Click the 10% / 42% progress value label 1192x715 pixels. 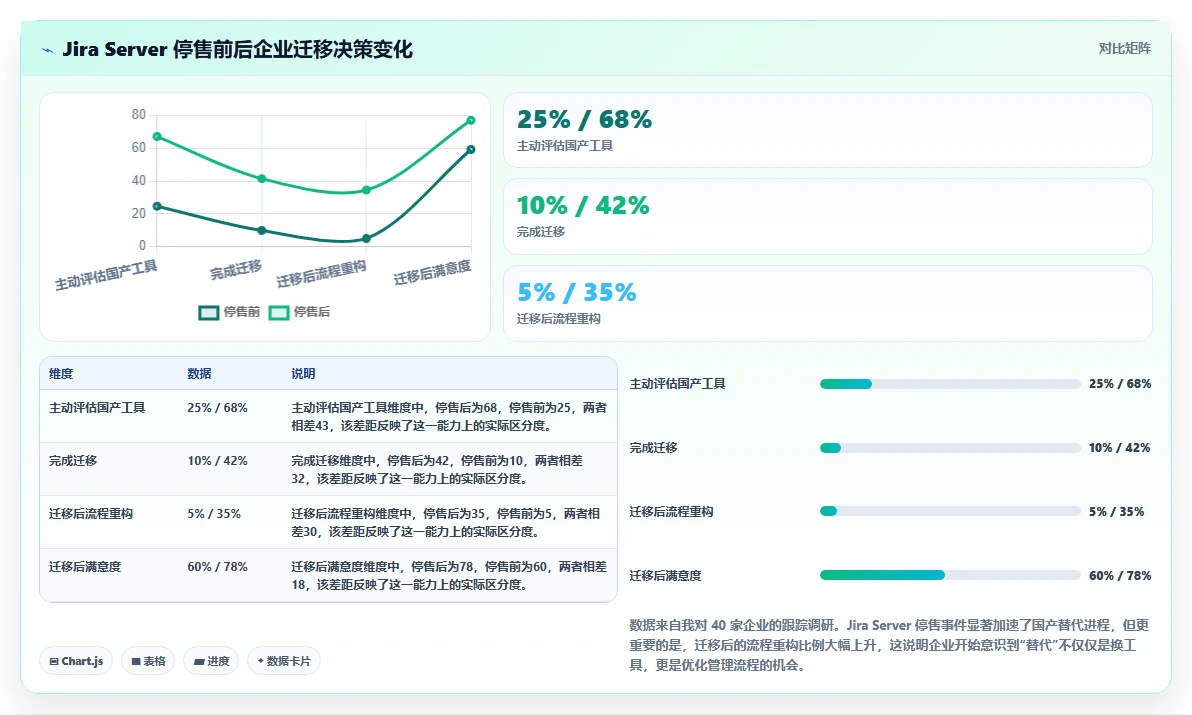coord(1119,448)
